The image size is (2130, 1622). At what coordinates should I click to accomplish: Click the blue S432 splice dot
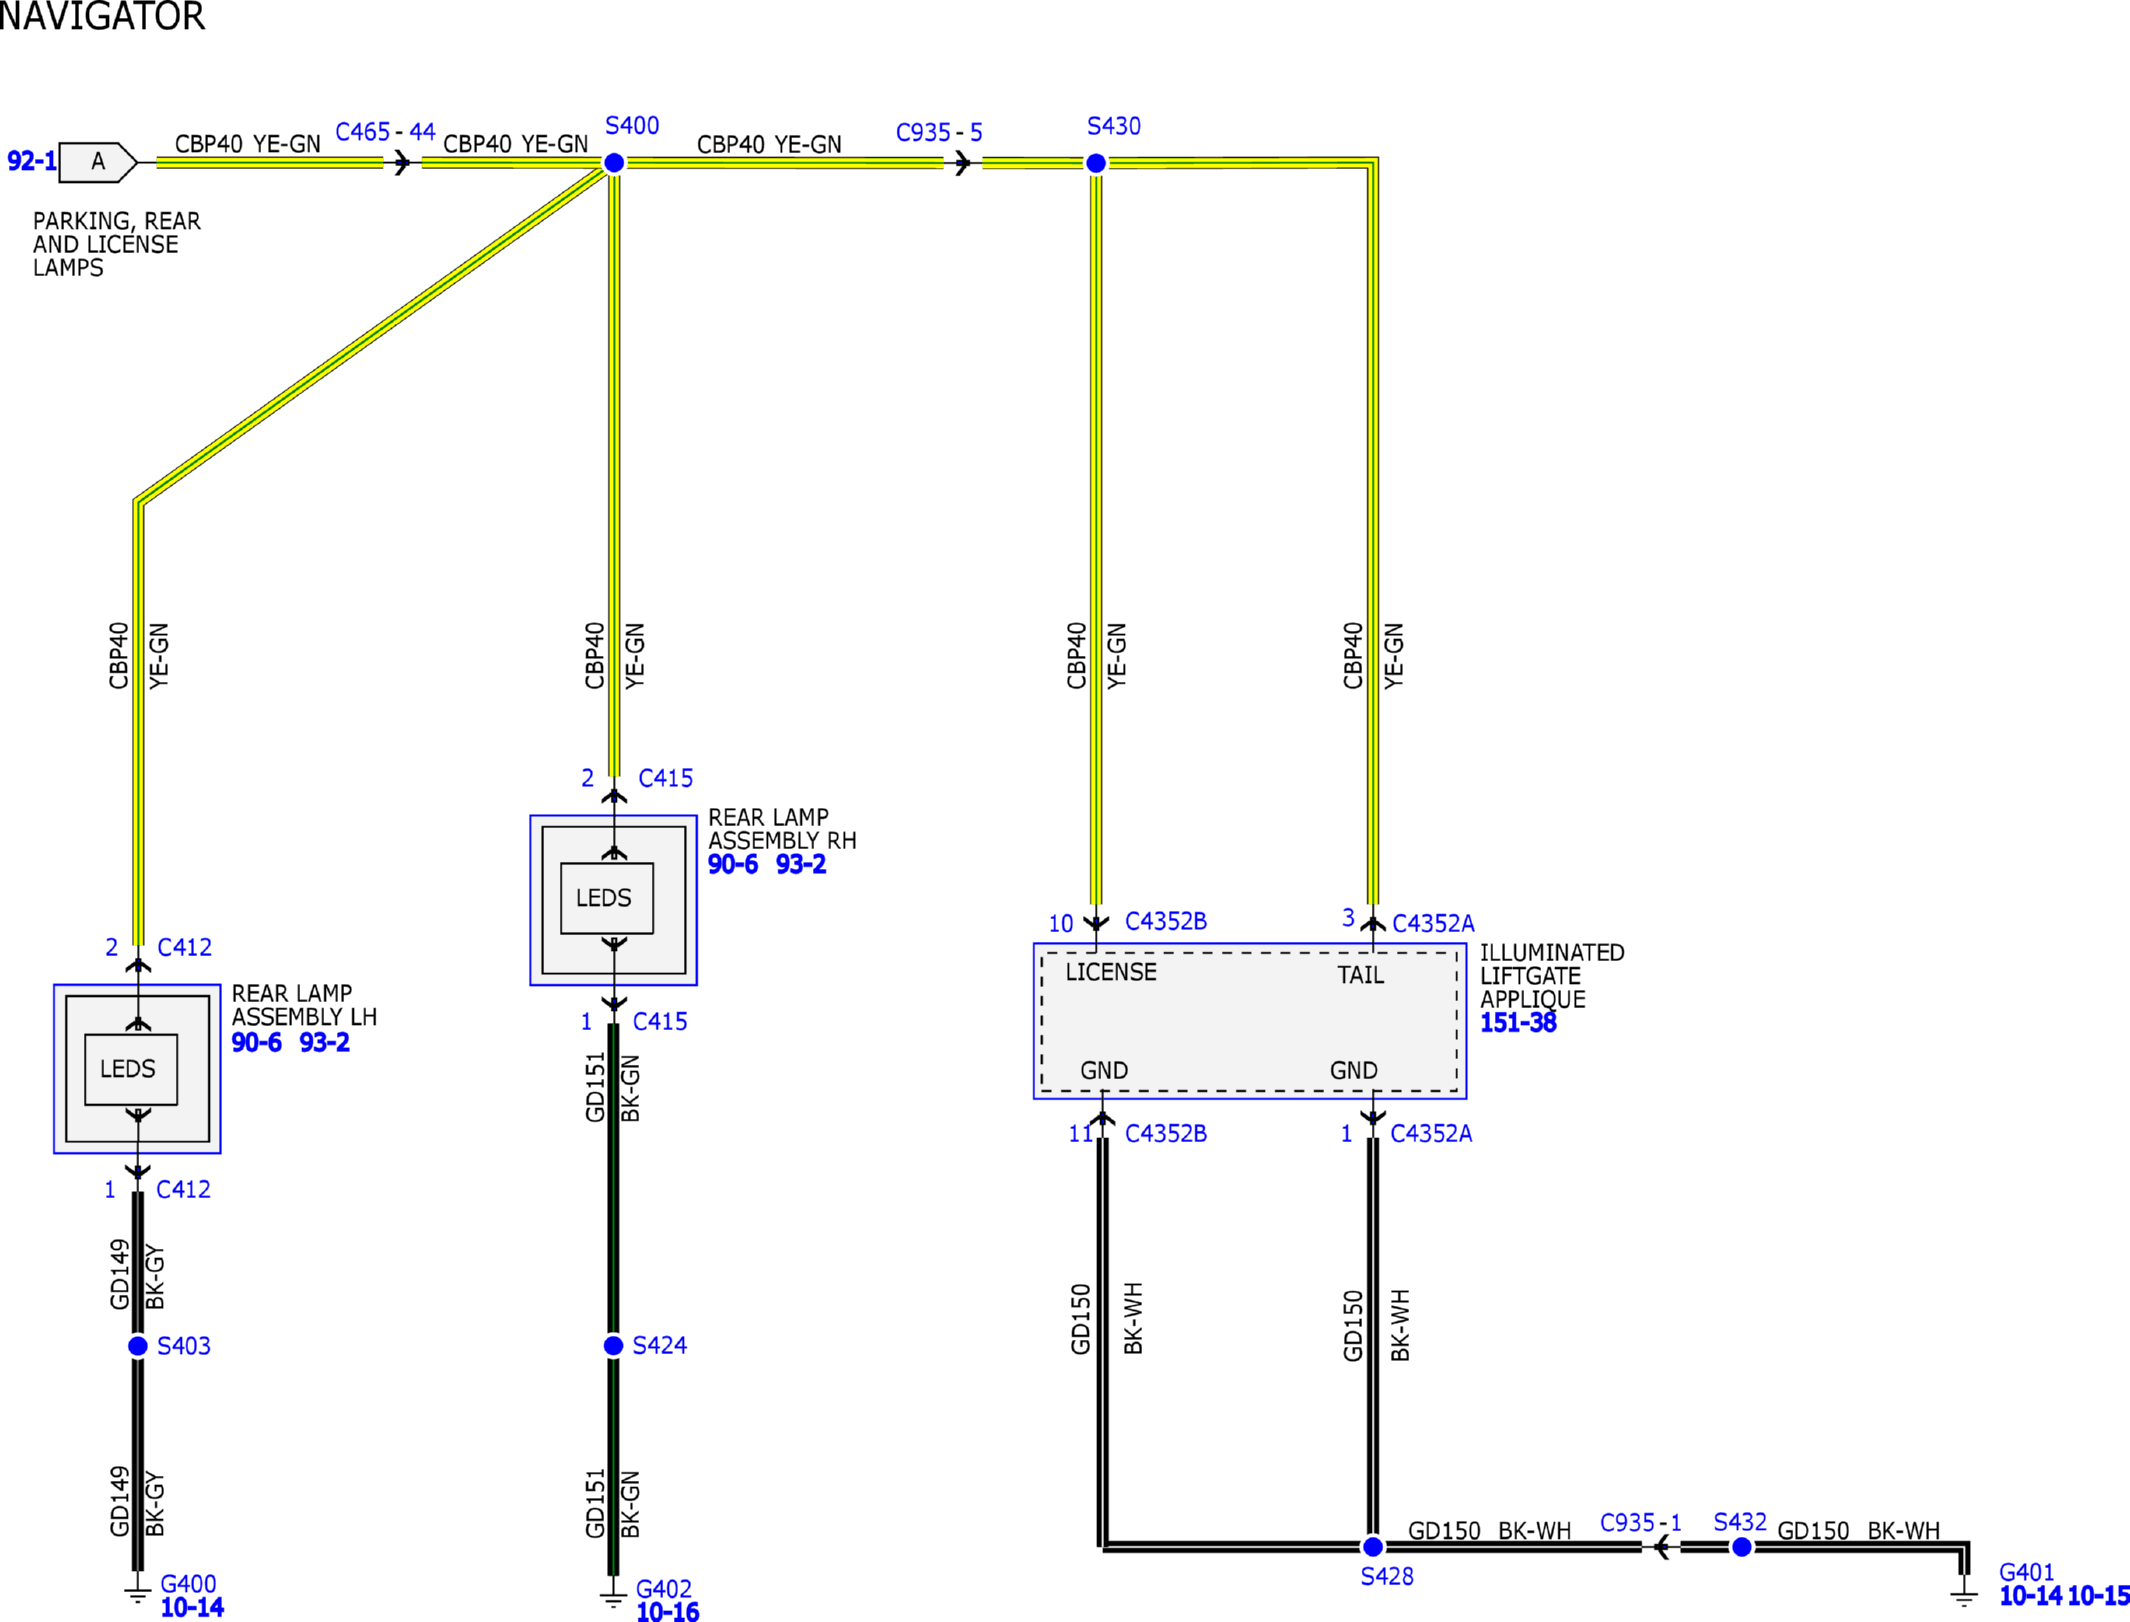1742,1547
